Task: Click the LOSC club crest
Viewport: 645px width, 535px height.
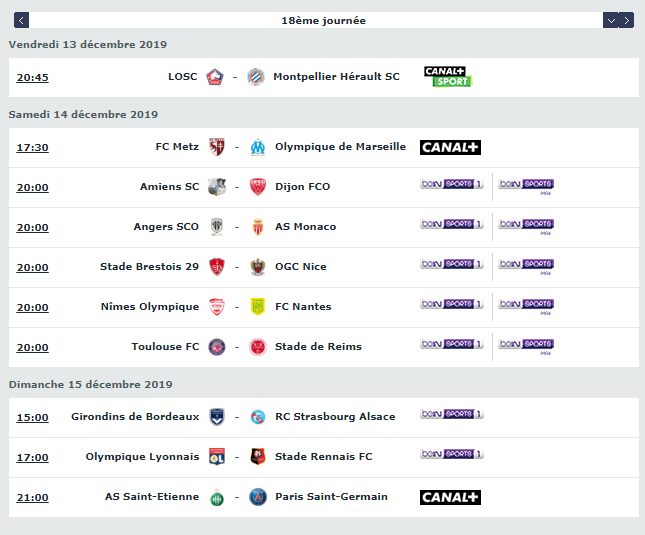Action: click(216, 77)
